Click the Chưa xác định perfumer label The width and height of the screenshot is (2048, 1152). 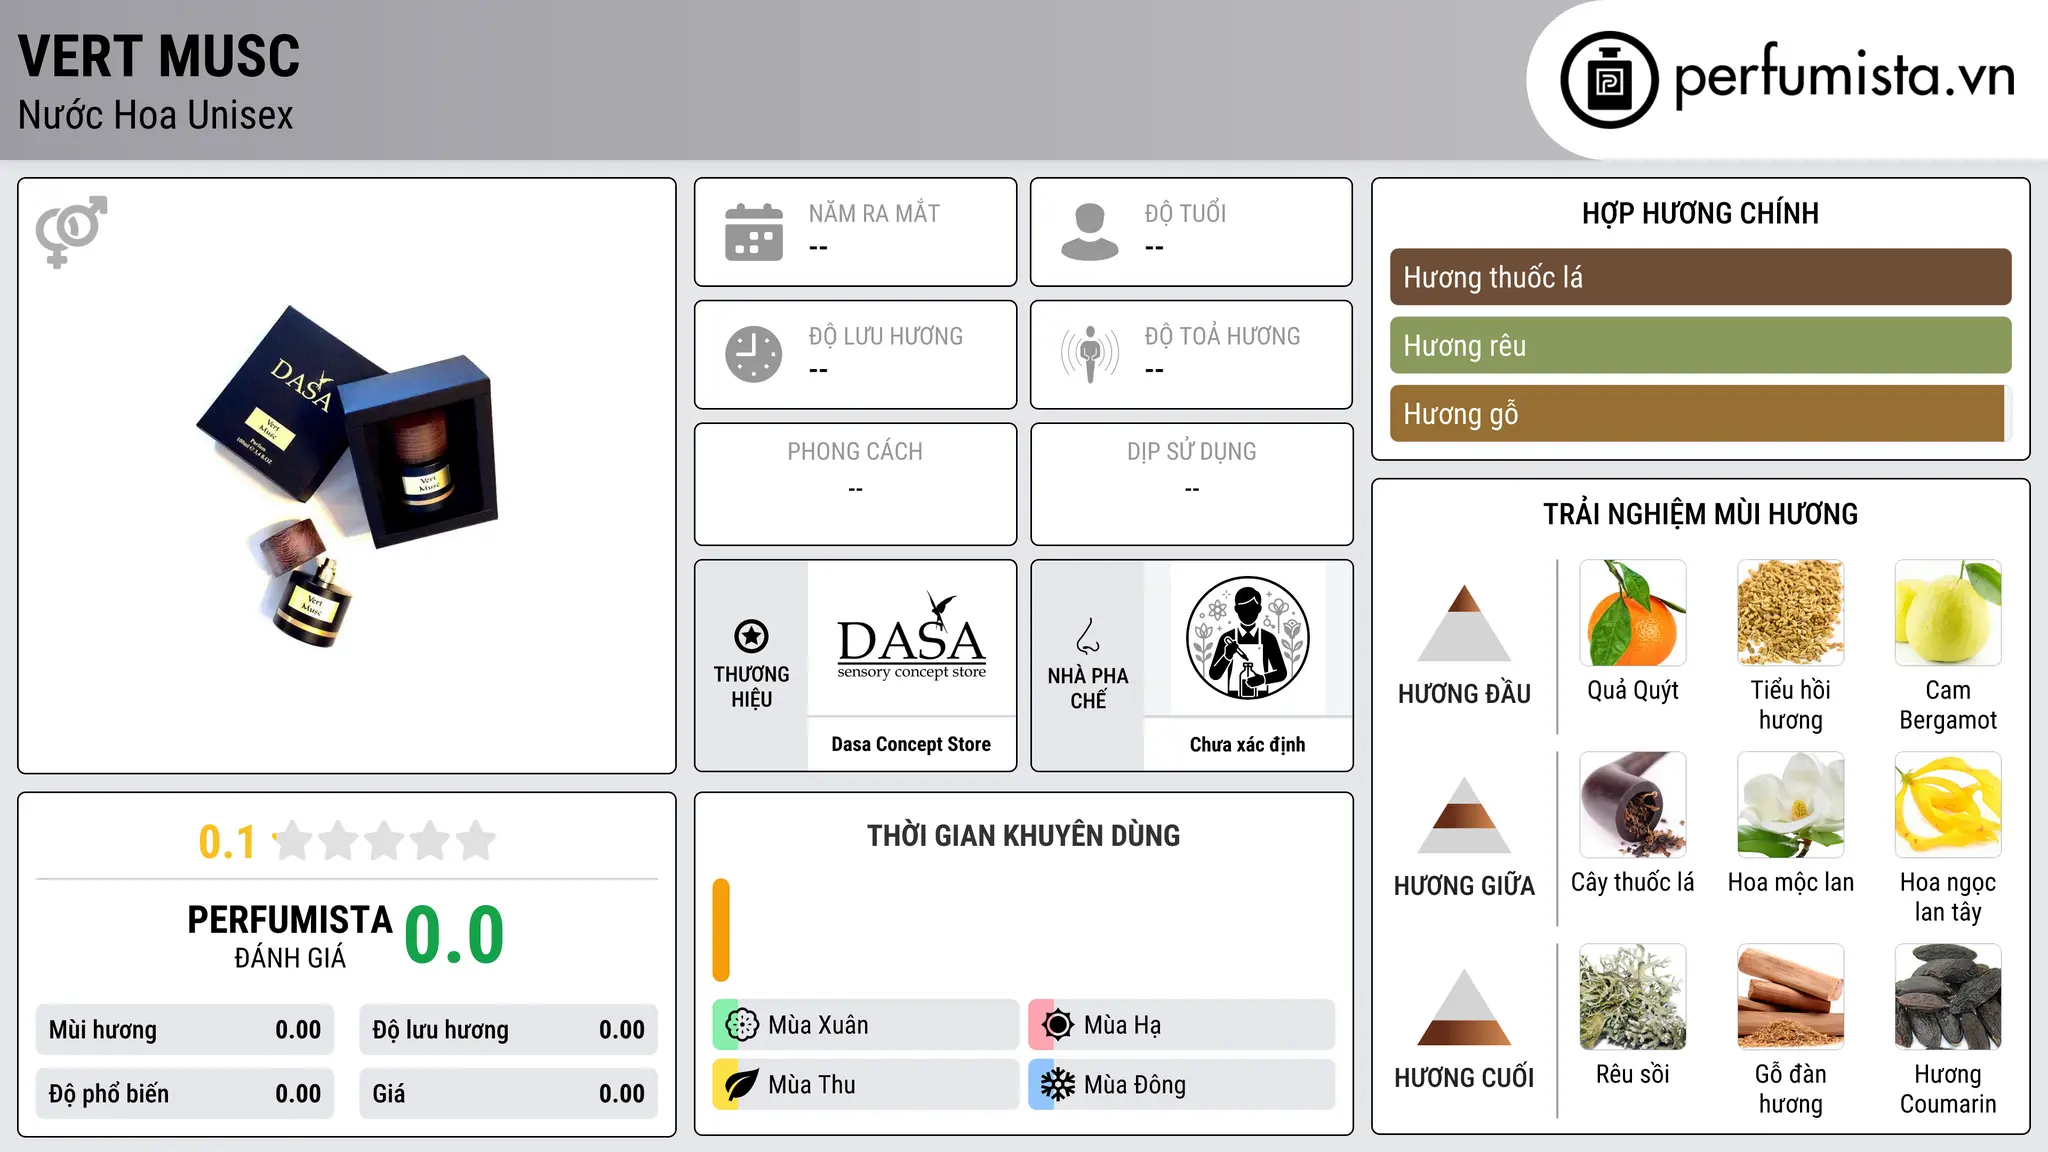[1247, 744]
